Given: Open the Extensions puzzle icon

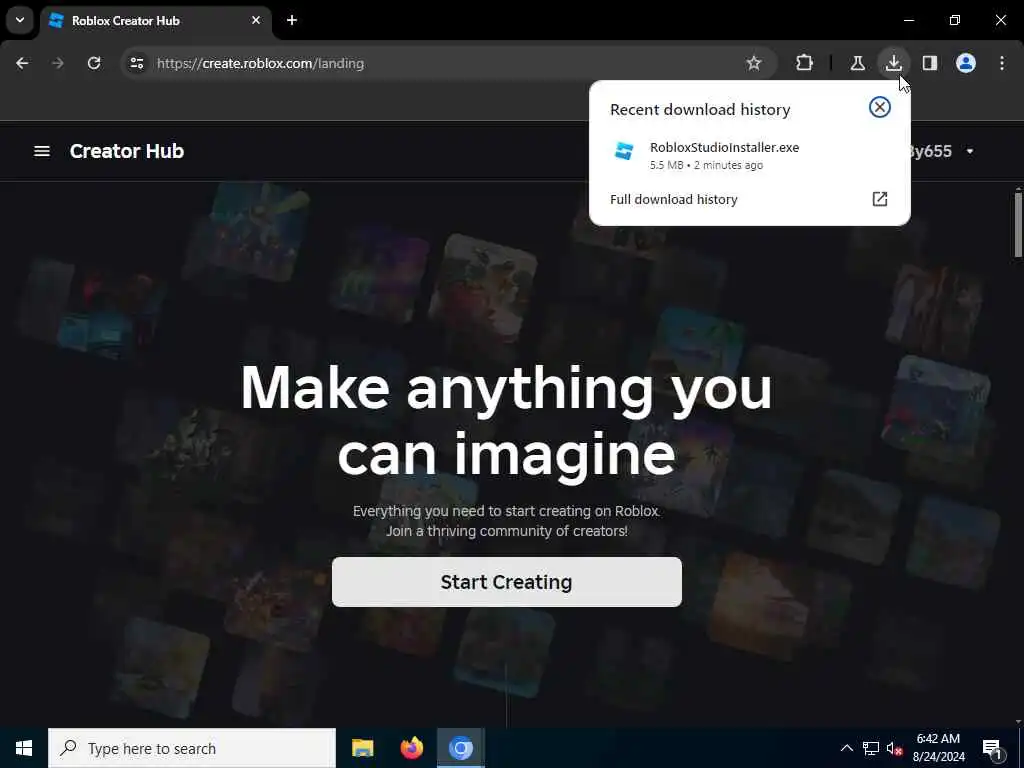Looking at the screenshot, I should [805, 63].
